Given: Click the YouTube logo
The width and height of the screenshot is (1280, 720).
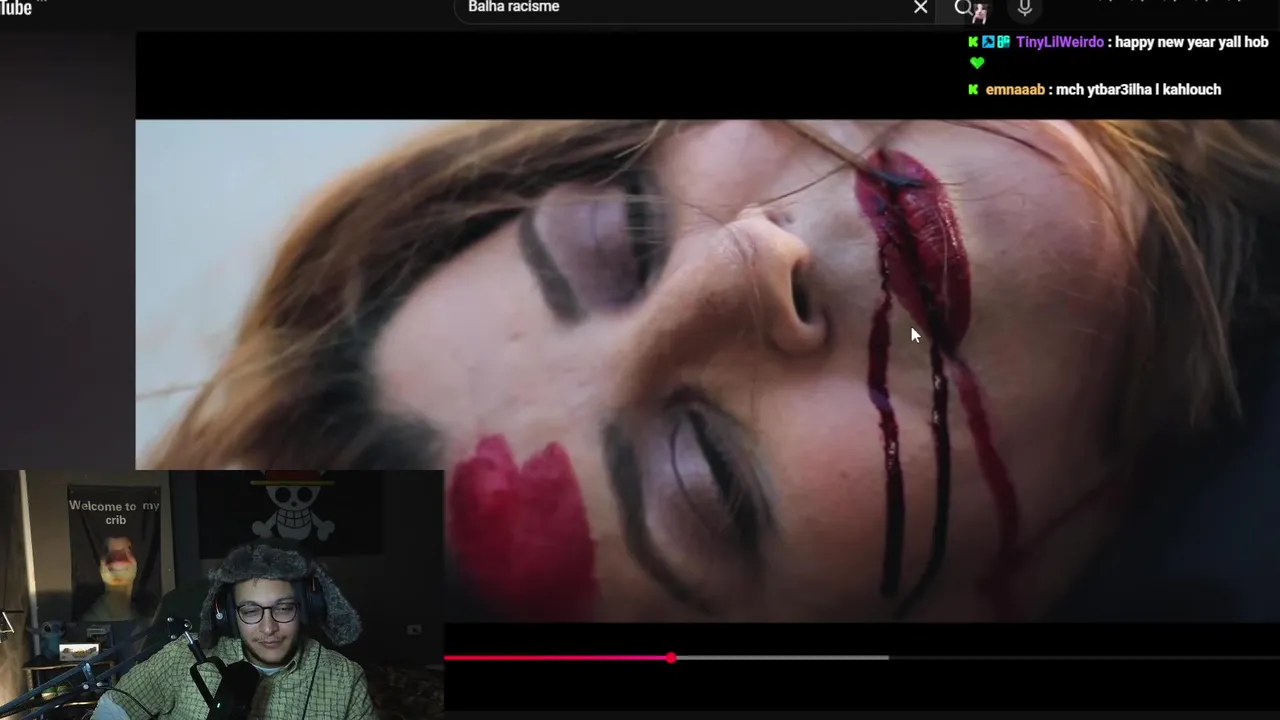Looking at the screenshot, I should tap(18, 8).
